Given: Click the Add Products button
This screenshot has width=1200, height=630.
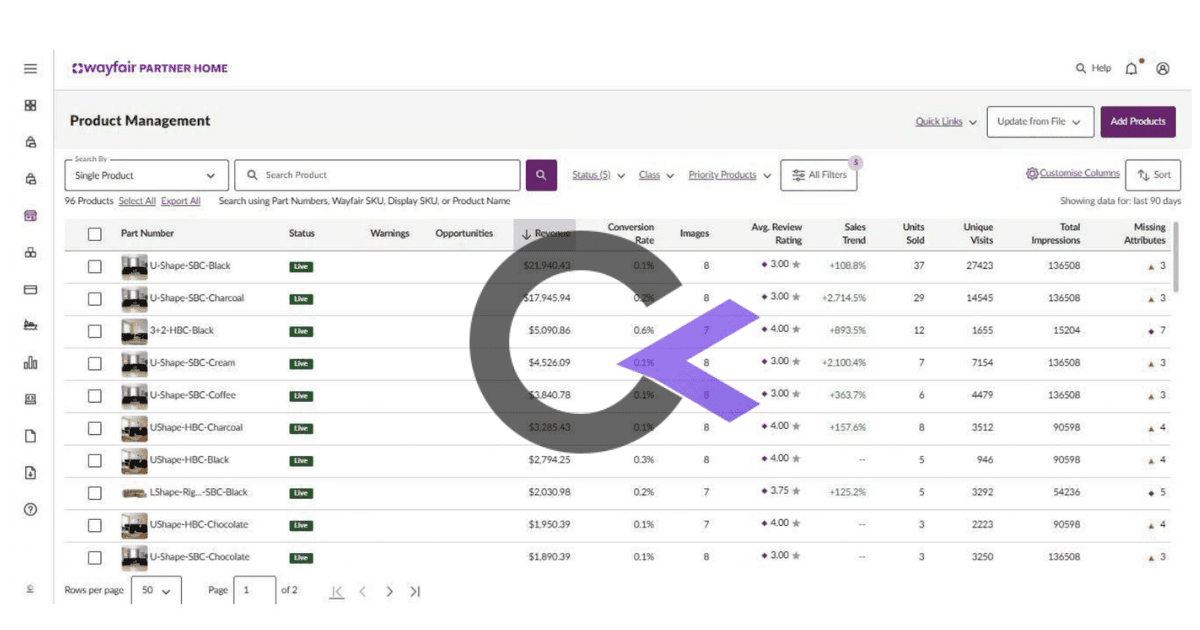Looking at the screenshot, I should pyautogui.click(x=1138, y=122).
